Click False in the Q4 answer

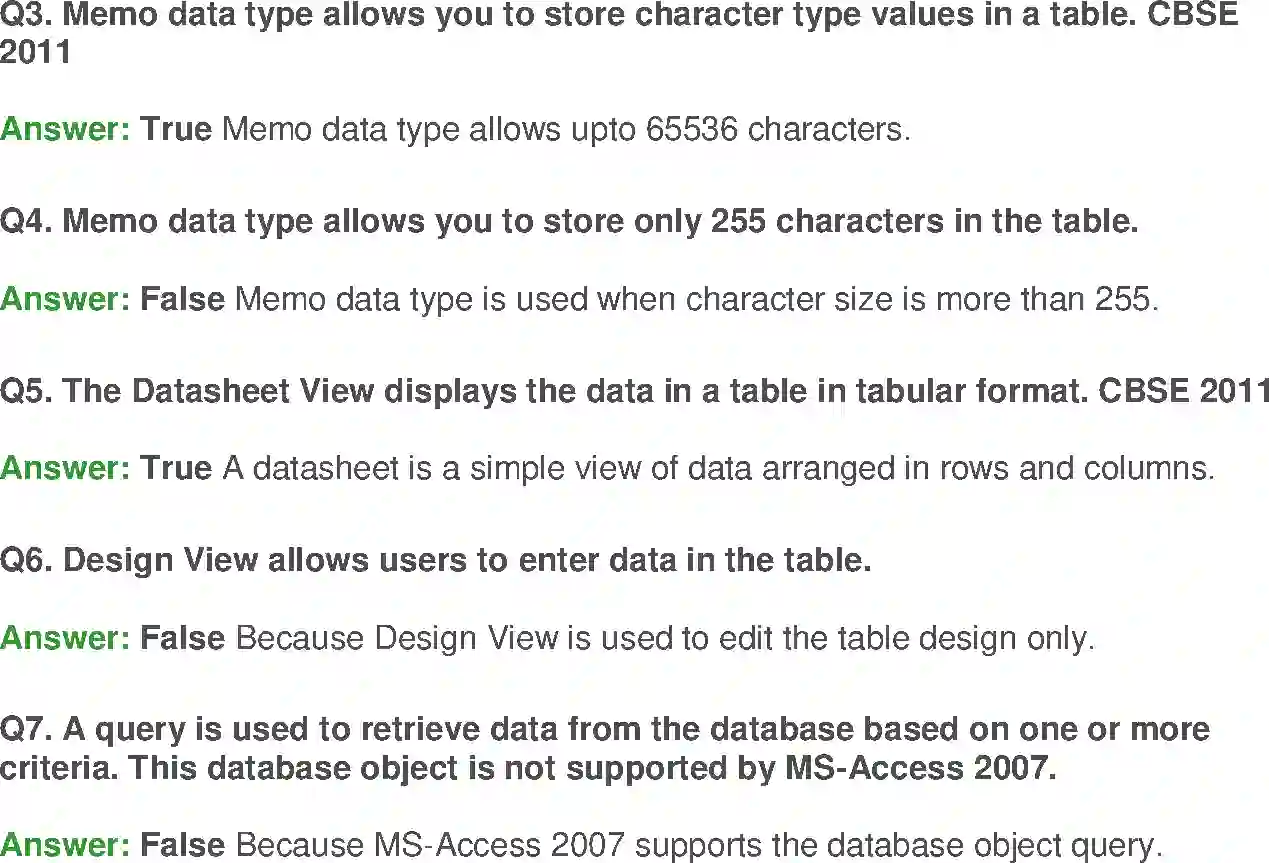click(x=182, y=299)
